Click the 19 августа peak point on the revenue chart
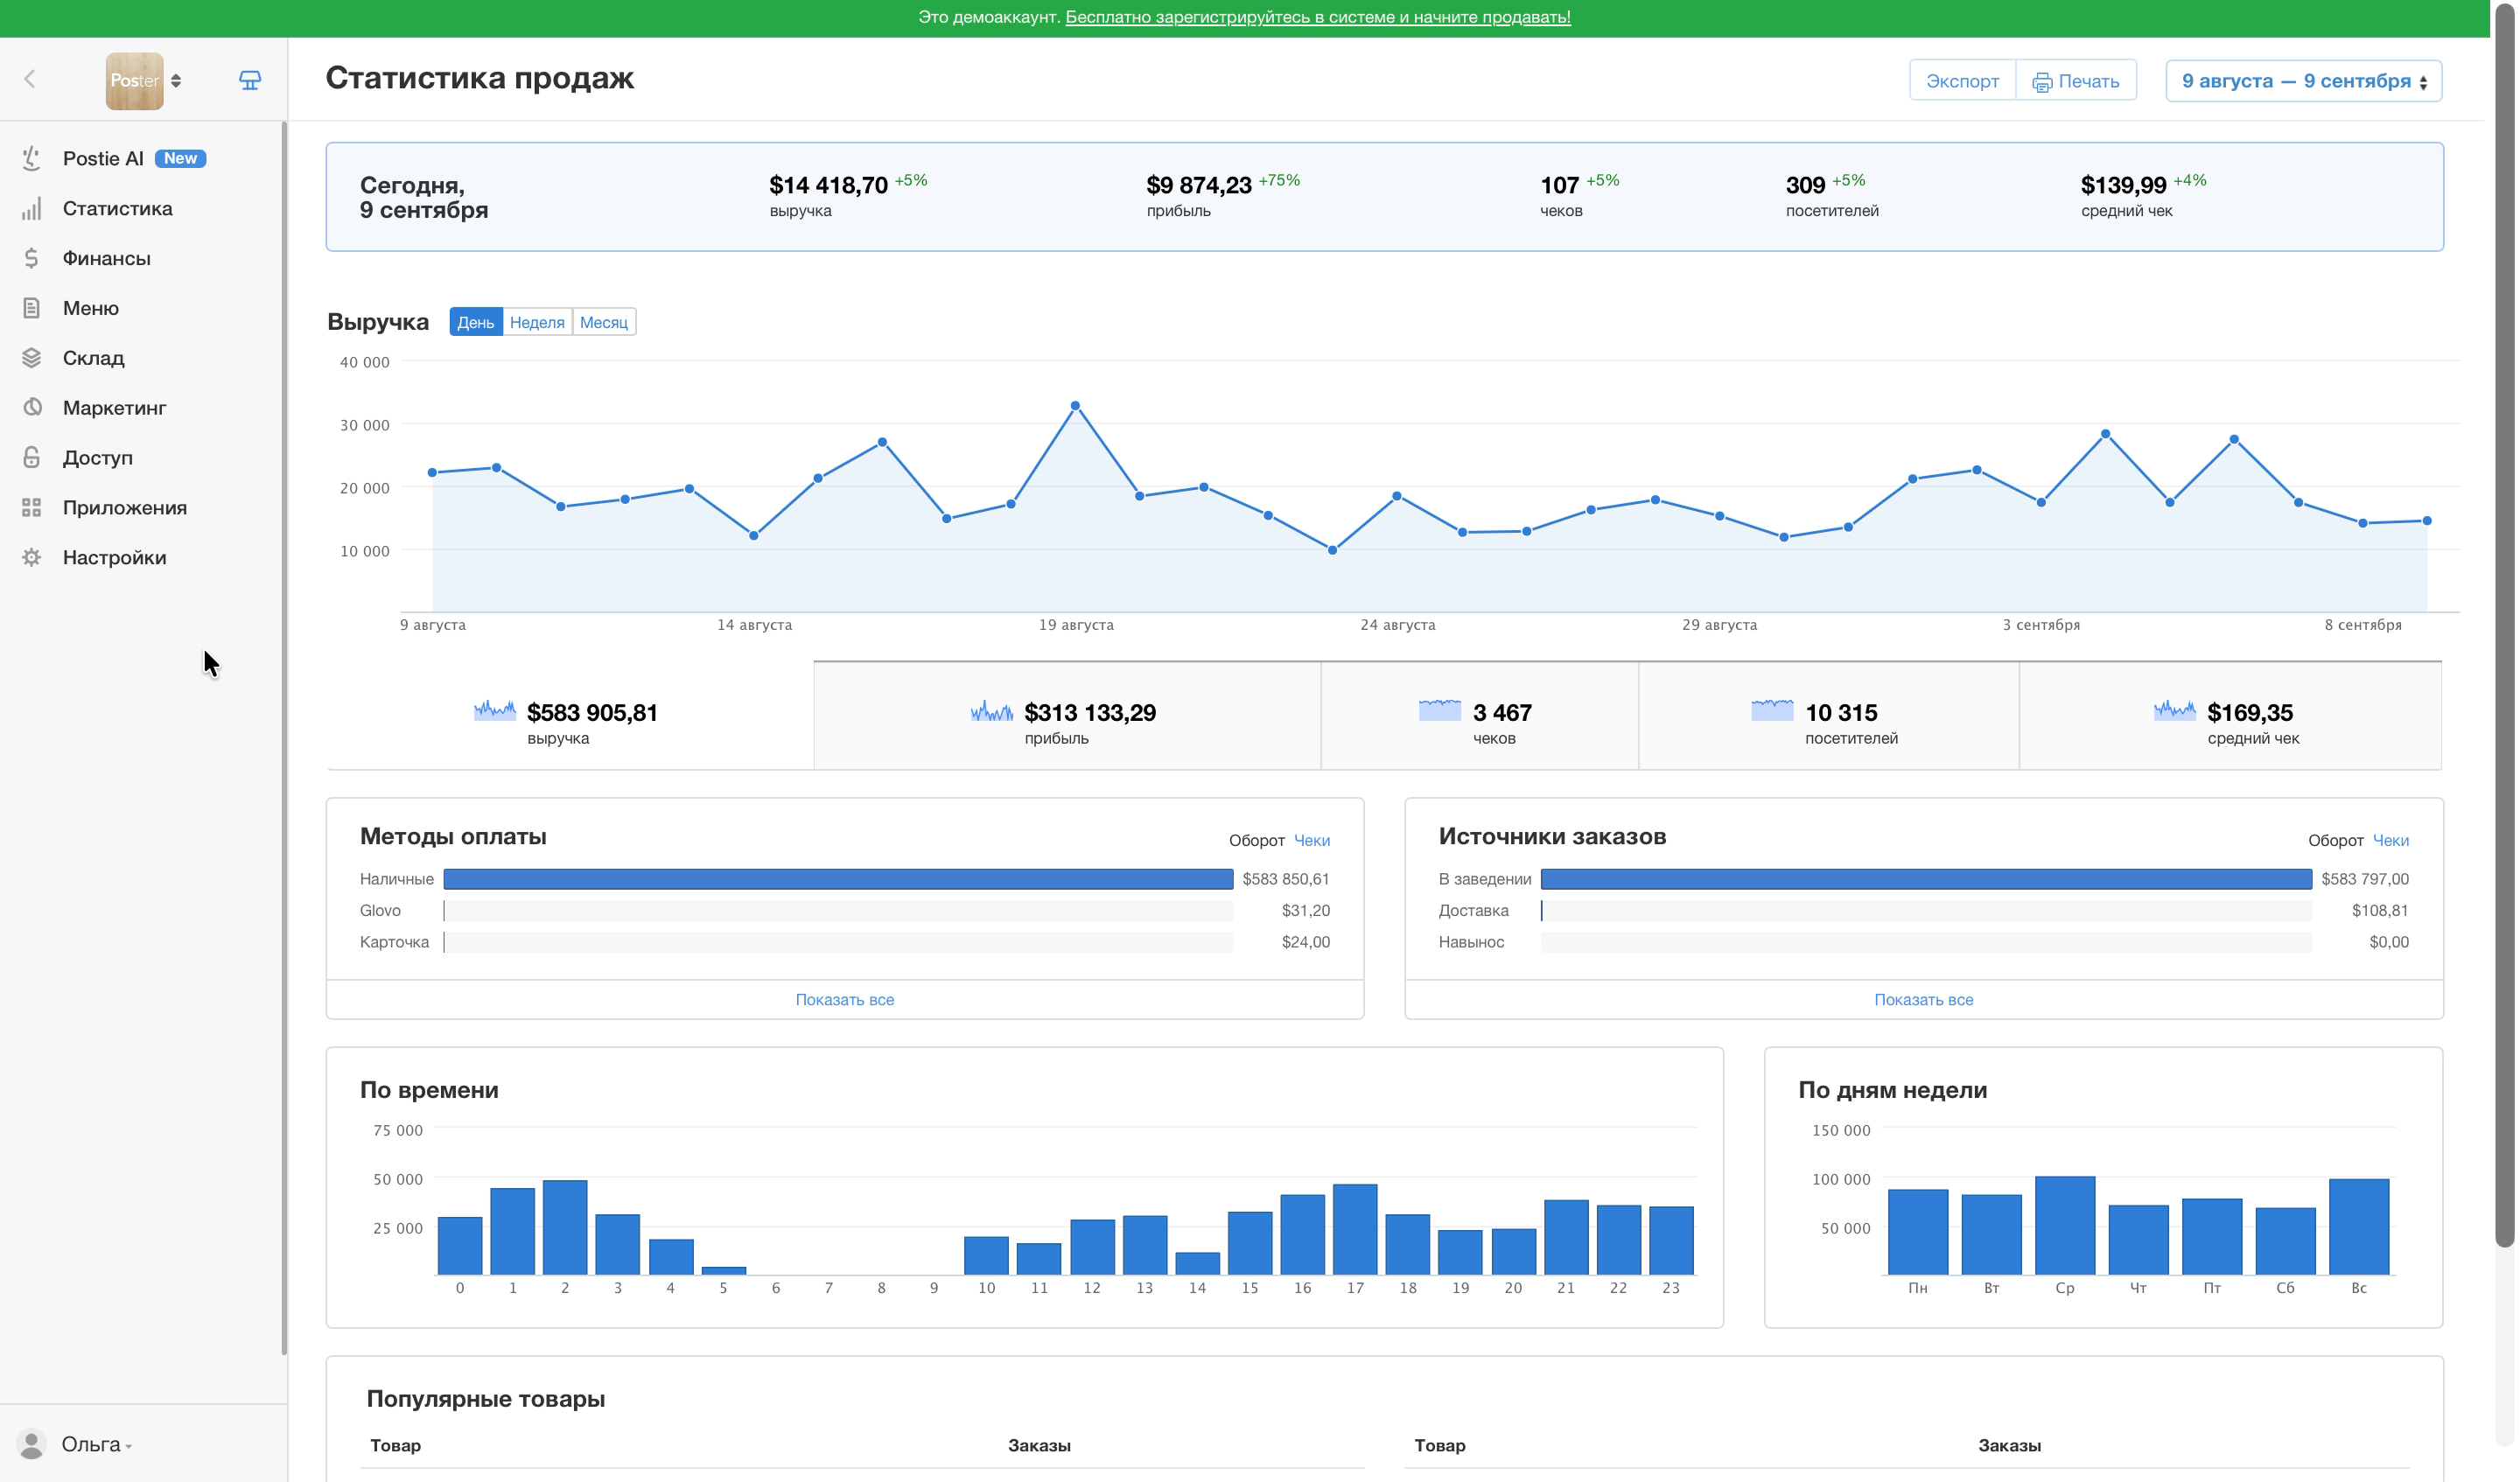This screenshot has width=2520, height=1482. (1075, 406)
